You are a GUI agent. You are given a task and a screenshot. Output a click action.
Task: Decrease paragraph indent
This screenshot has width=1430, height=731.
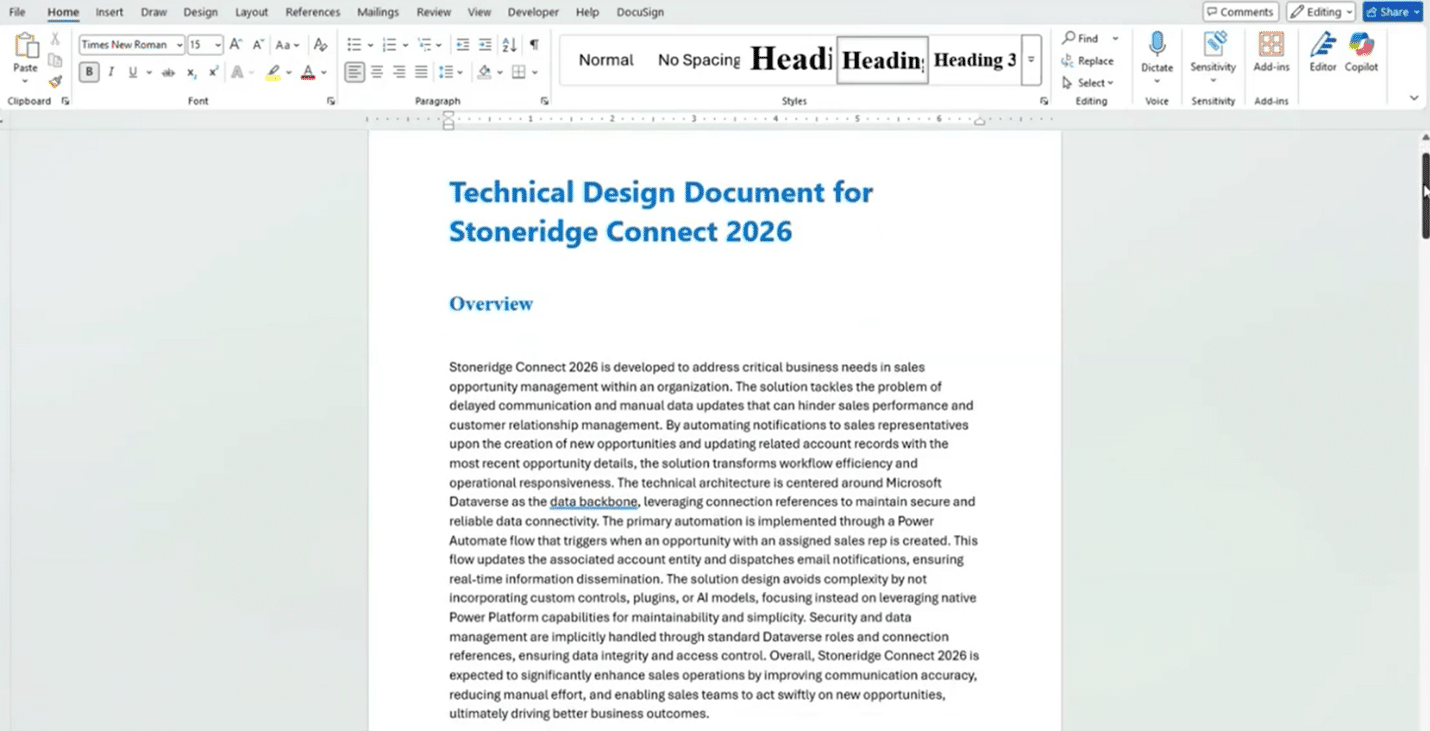463,45
